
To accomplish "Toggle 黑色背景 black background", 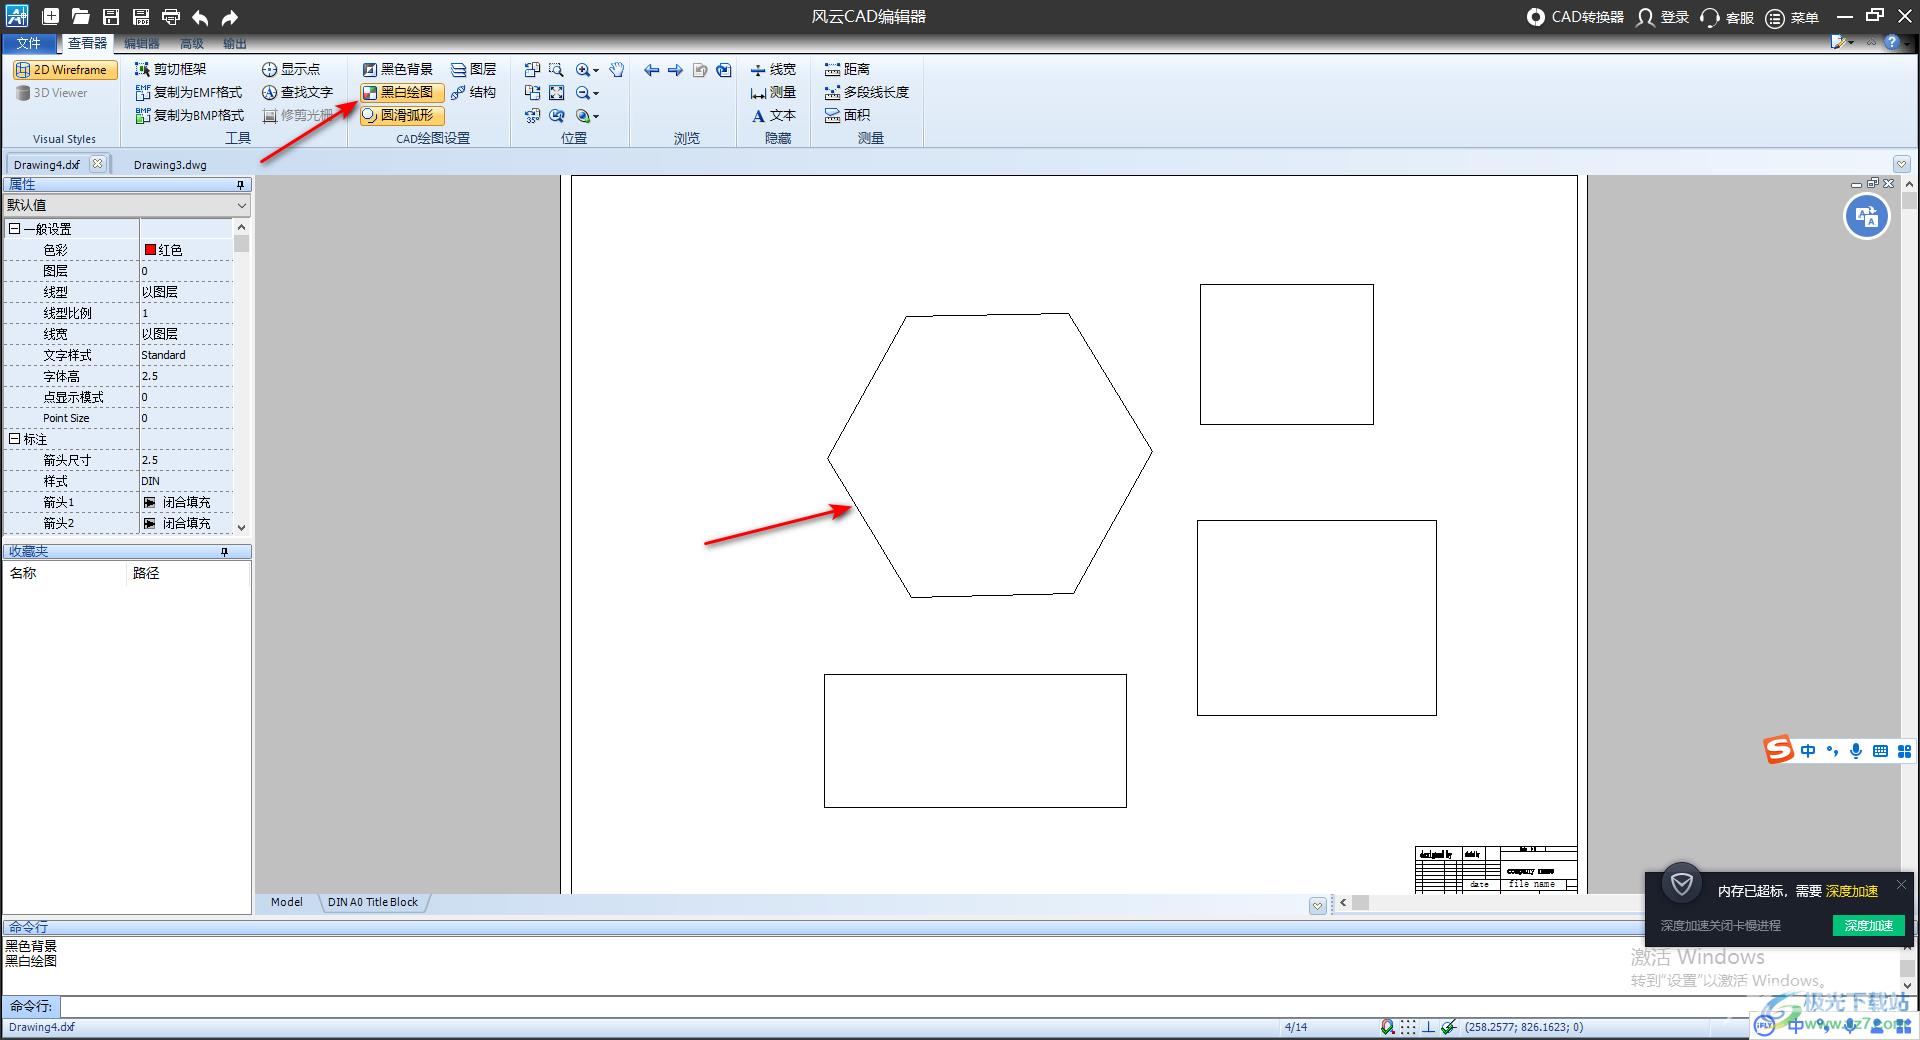I will (x=397, y=69).
